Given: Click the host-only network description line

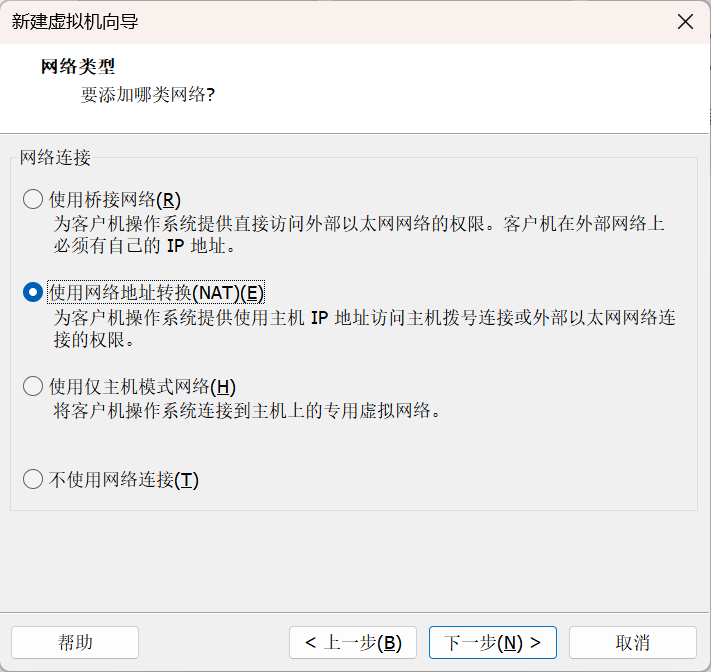Looking at the screenshot, I should pos(247,411).
